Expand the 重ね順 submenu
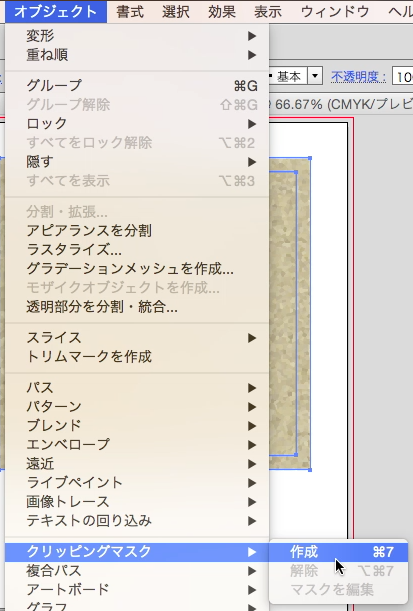413x611 pixels. pyautogui.click(x=137, y=55)
